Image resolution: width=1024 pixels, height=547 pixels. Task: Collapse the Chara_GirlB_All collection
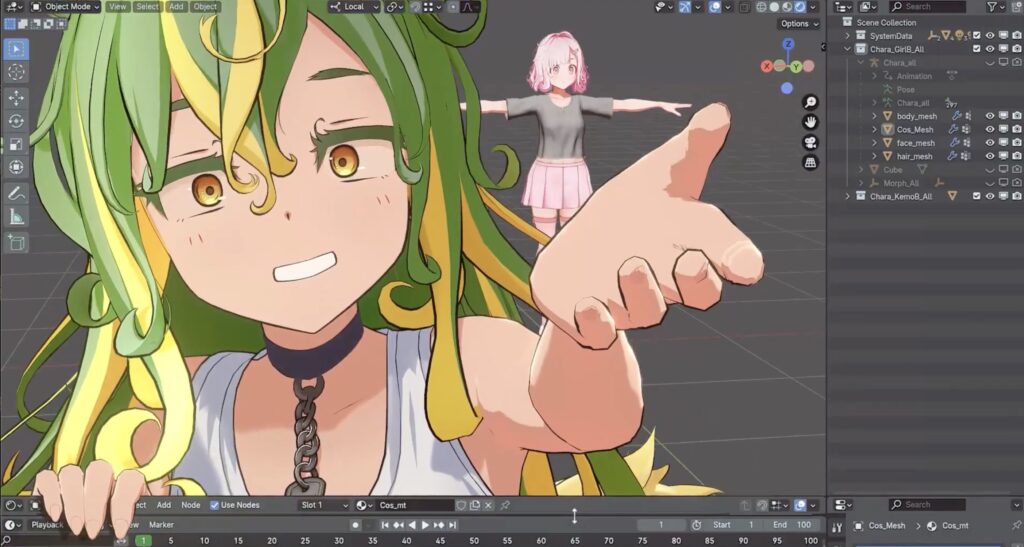[848, 49]
